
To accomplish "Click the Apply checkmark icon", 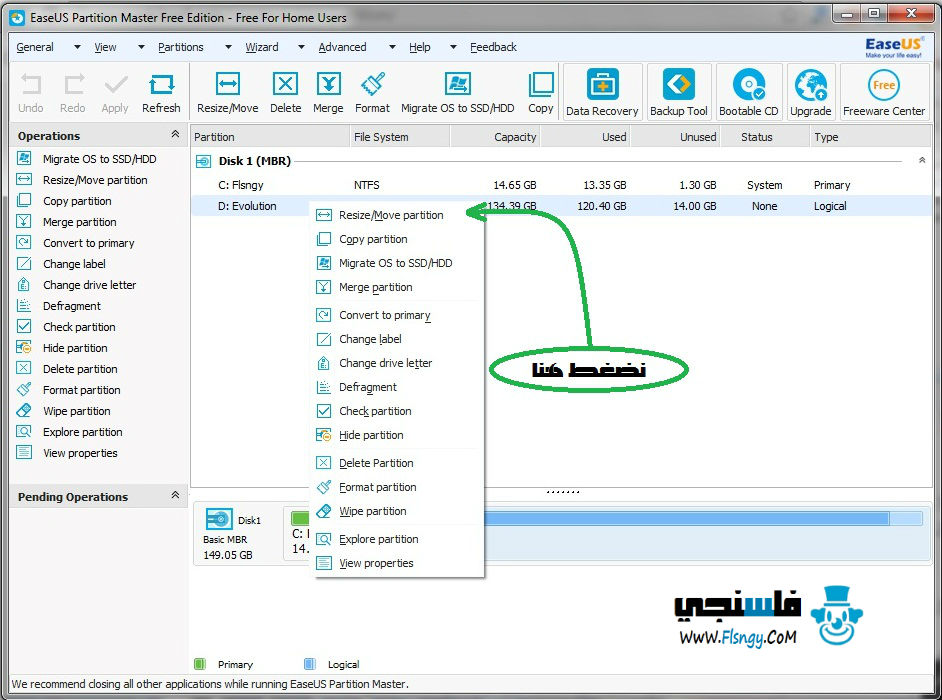I will (x=115, y=84).
